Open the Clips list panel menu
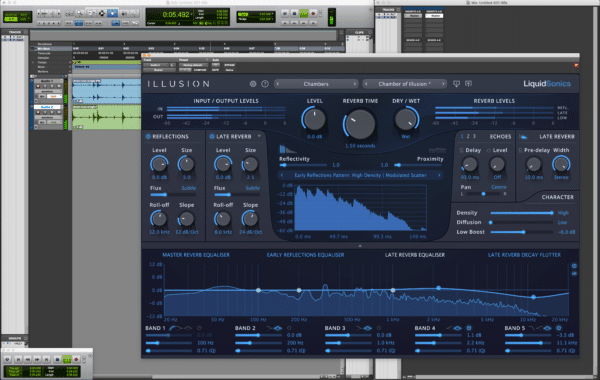This screenshot has width=600, height=380. click(370, 33)
